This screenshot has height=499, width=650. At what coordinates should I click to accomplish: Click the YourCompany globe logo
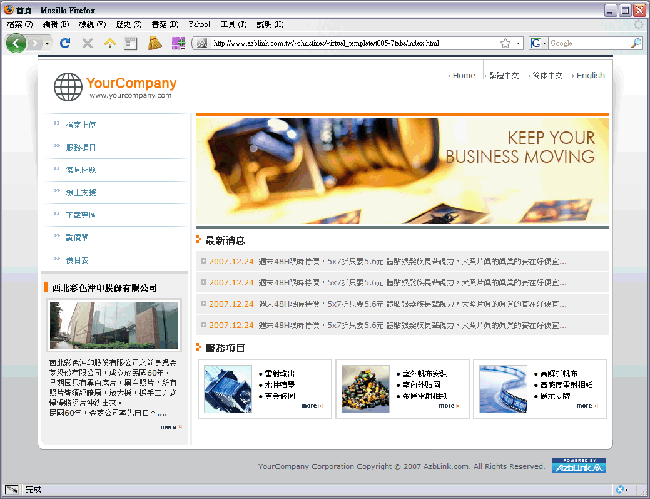[68, 88]
